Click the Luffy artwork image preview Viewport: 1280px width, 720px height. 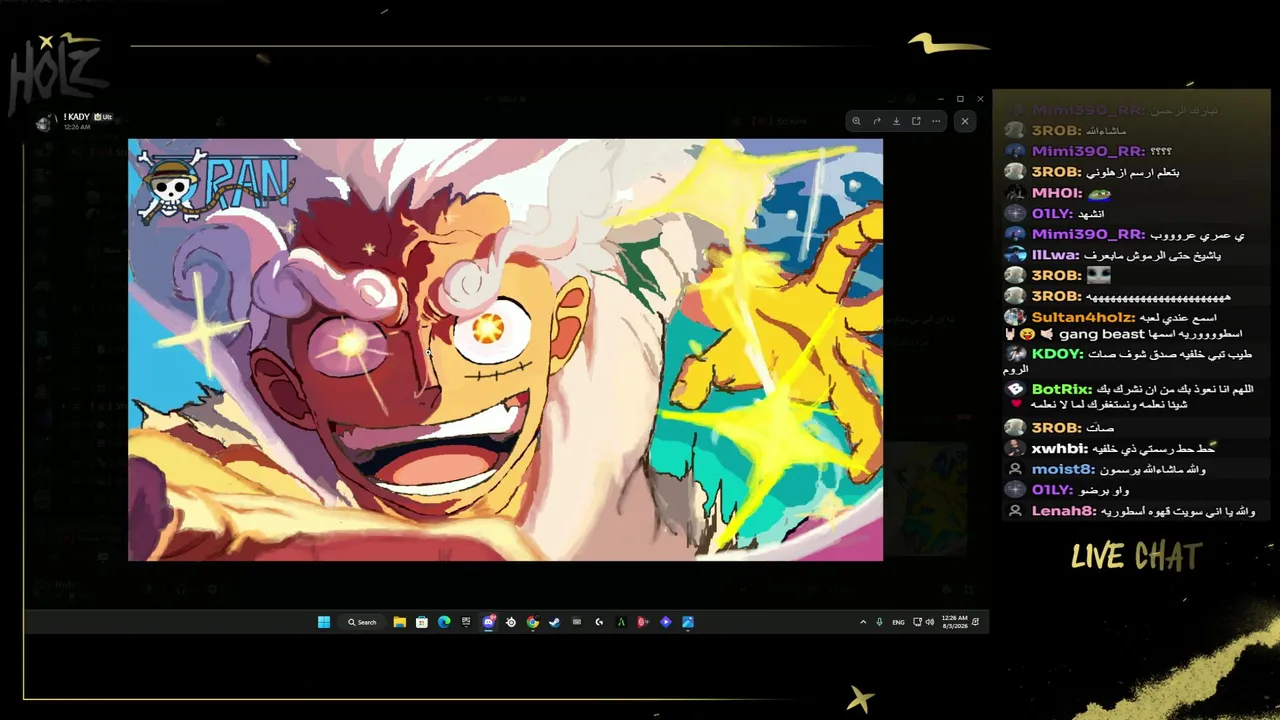point(505,349)
